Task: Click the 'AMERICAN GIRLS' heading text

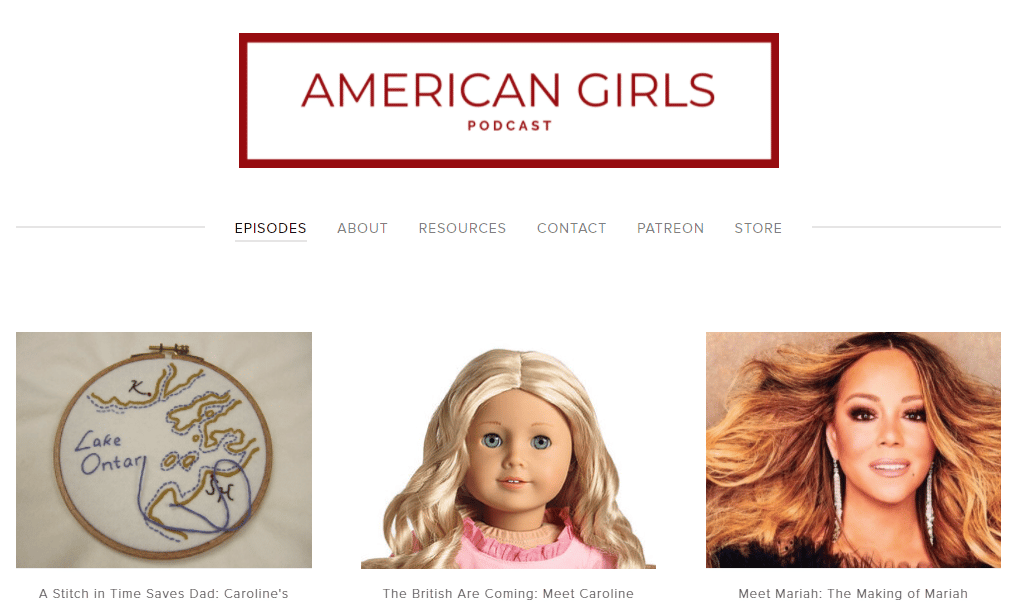Action: click(509, 90)
